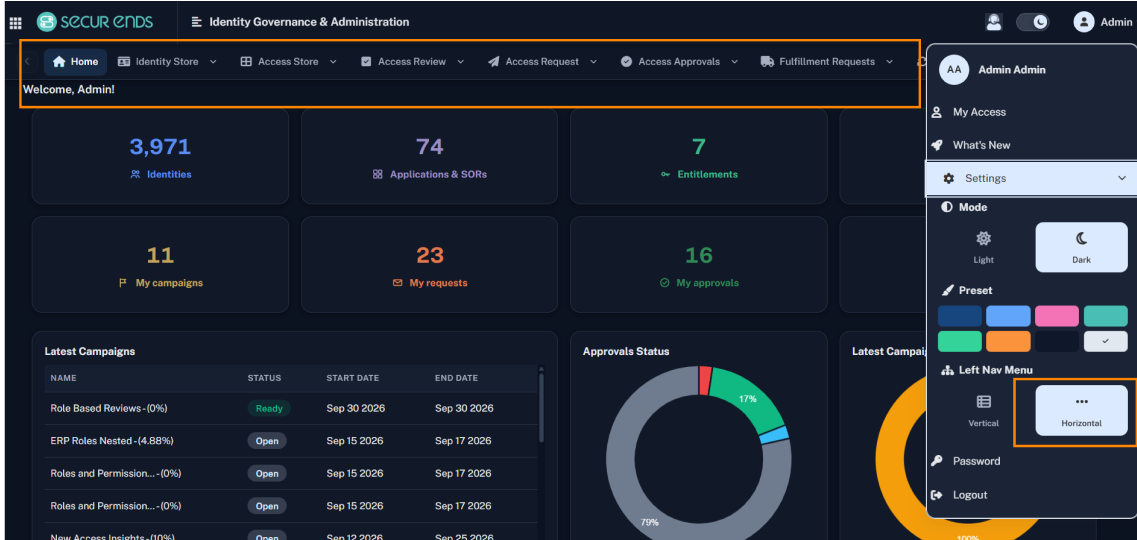The height and width of the screenshot is (540, 1137).
Task: Open the 7 Entitlements card
Action: 698,157
